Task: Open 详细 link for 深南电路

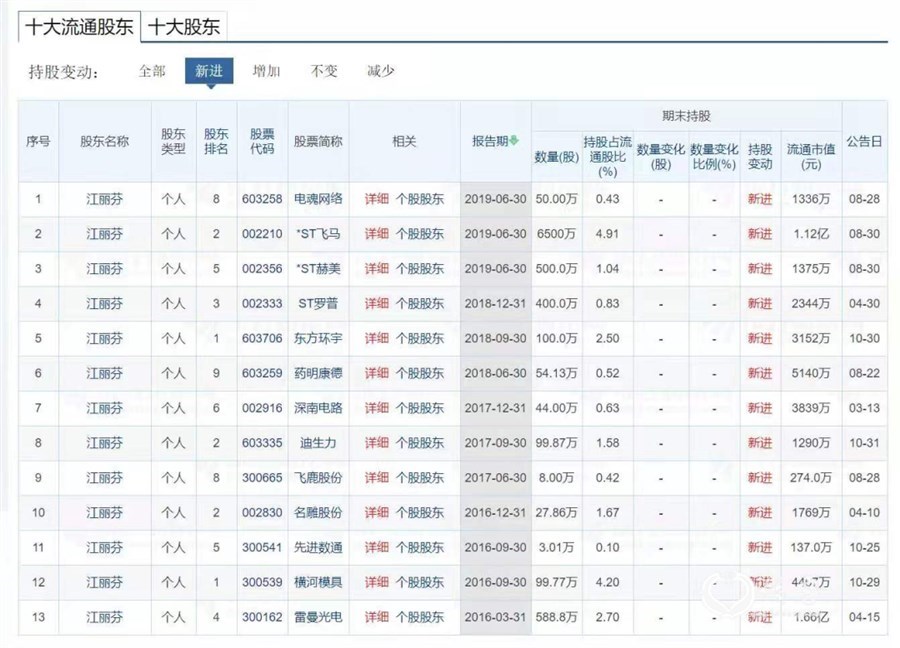Action: click(377, 408)
